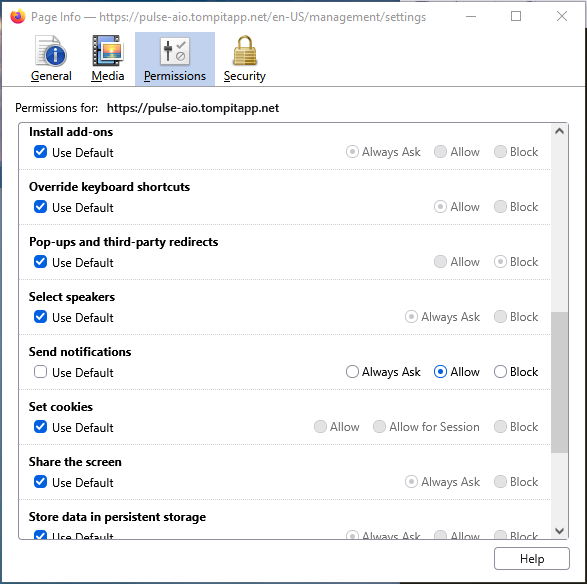
Task: Click the Select speakers heading
Action: tap(72, 297)
